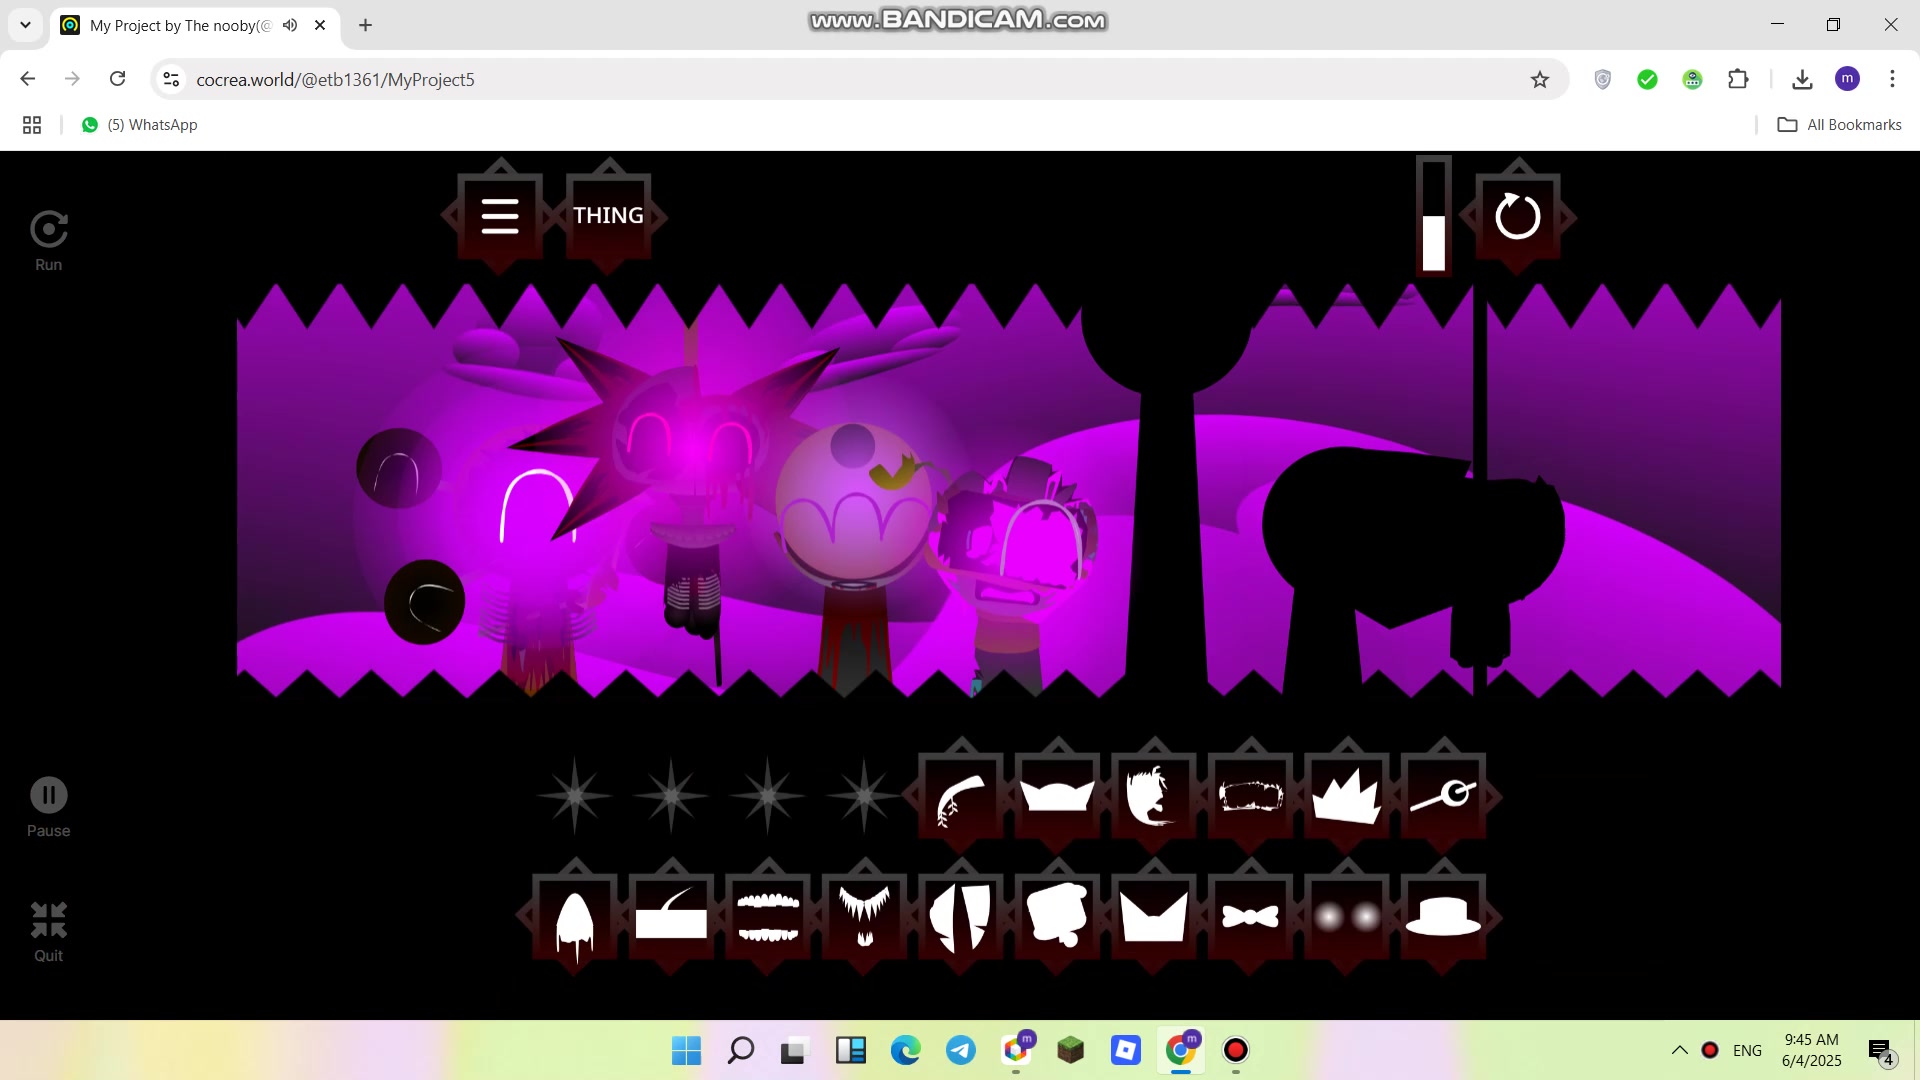1920x1080 pixels.
Task: Adjust the vertical volume bar in the game
Action: pos(1434,215)
